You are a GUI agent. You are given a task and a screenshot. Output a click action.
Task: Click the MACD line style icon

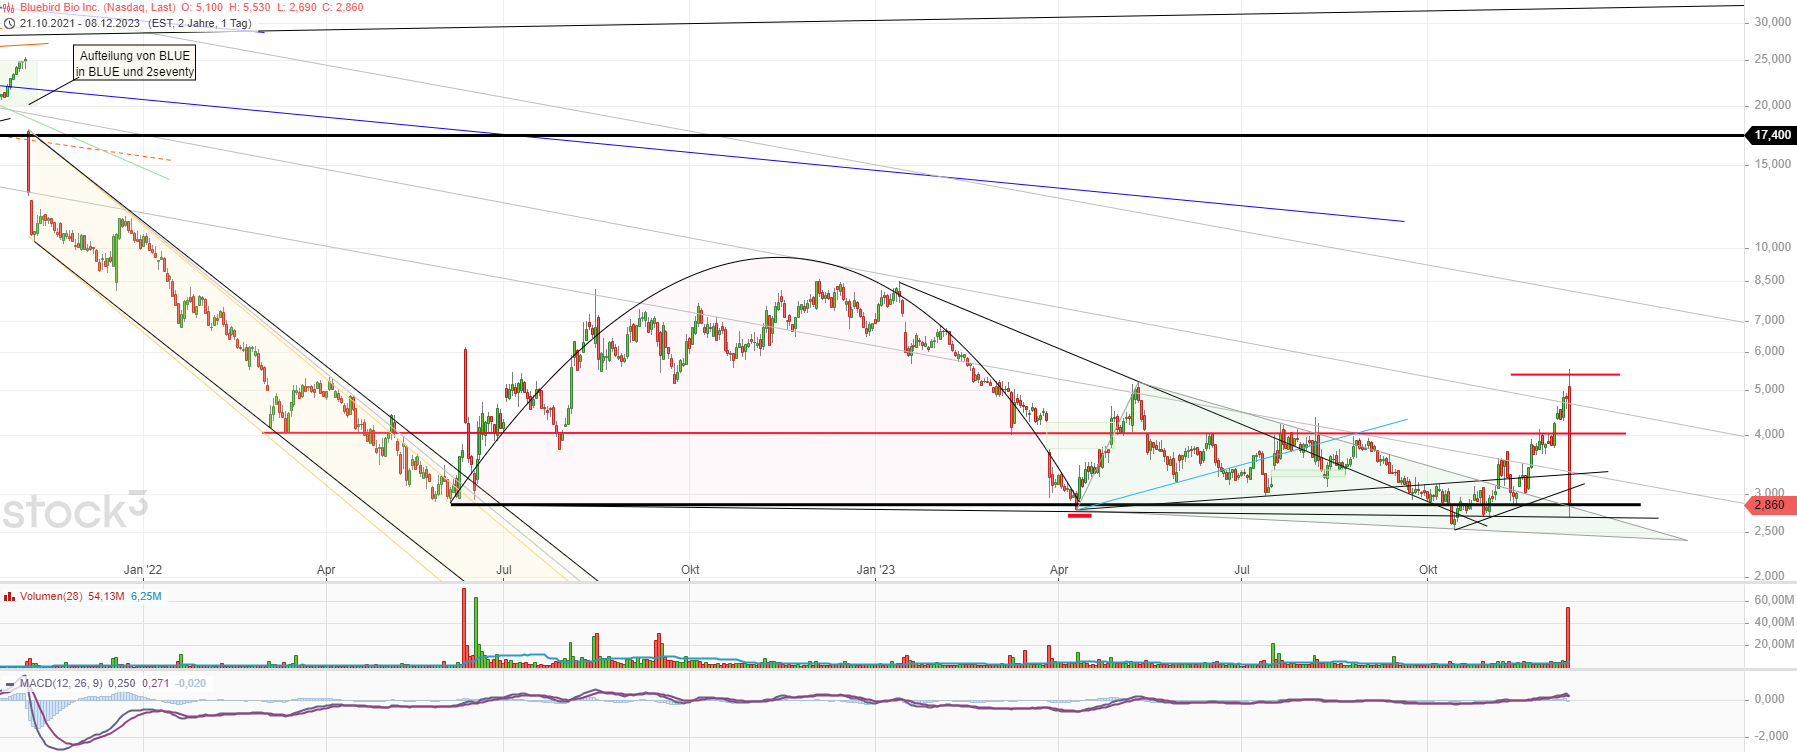[9, 684]
